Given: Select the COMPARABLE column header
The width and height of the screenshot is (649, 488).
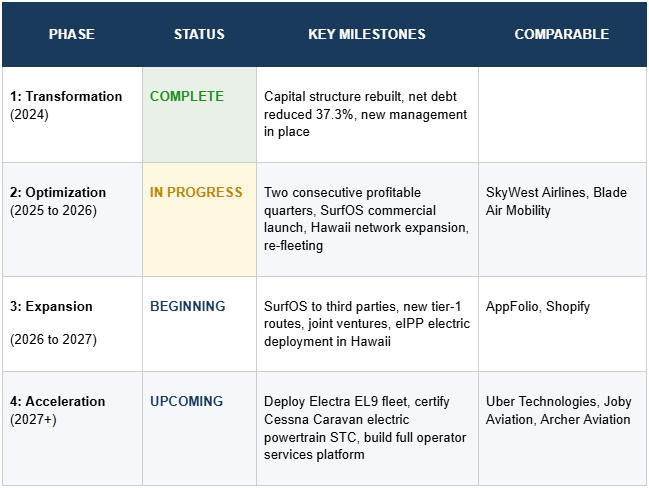Looking at the screenshot, I should tap(561, 34).
